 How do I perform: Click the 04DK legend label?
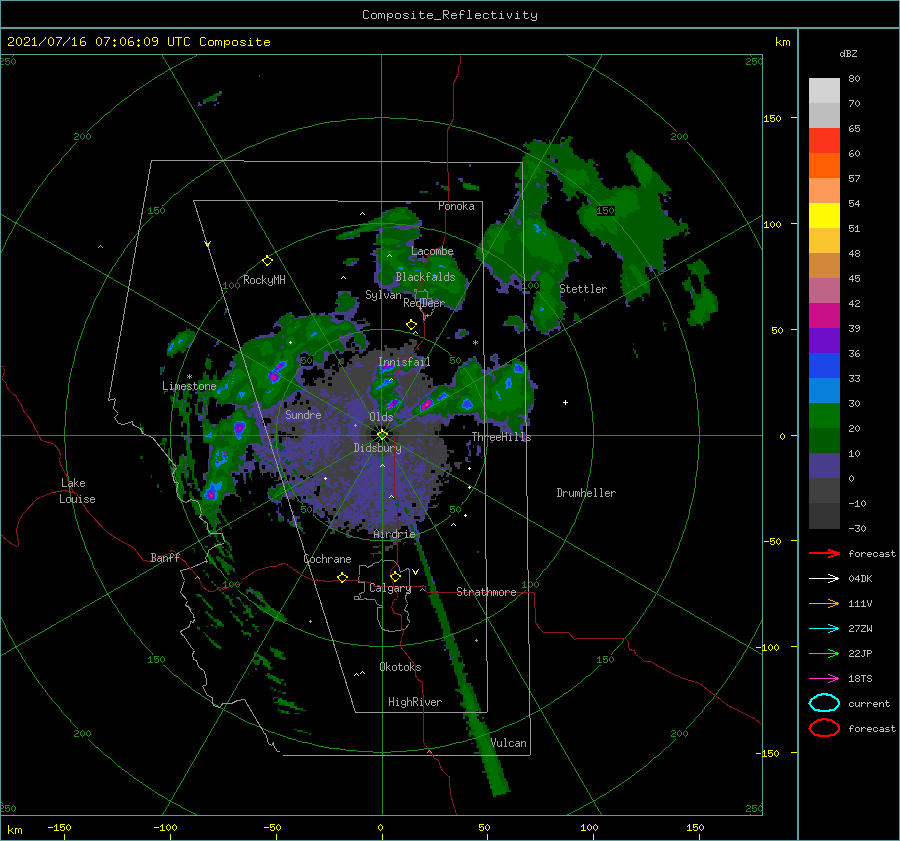tap(860, 578)
